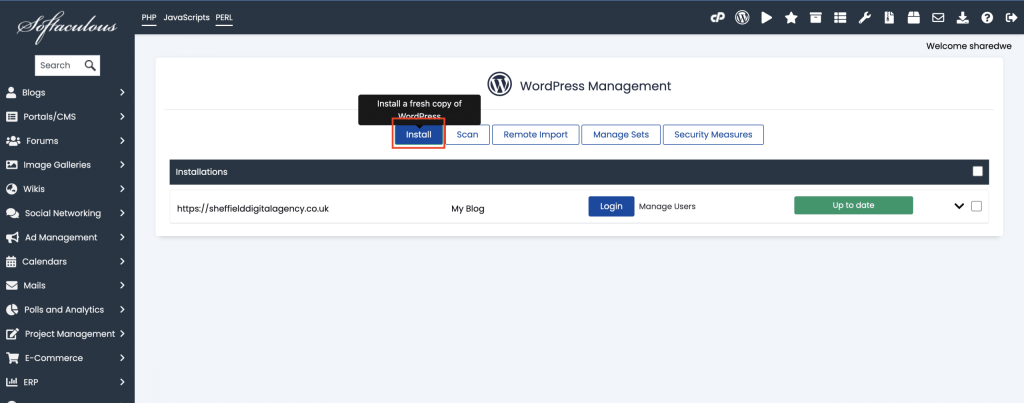Click the Security Measures button
This screenshot has width=1024, height=403.
pos(713,135)
